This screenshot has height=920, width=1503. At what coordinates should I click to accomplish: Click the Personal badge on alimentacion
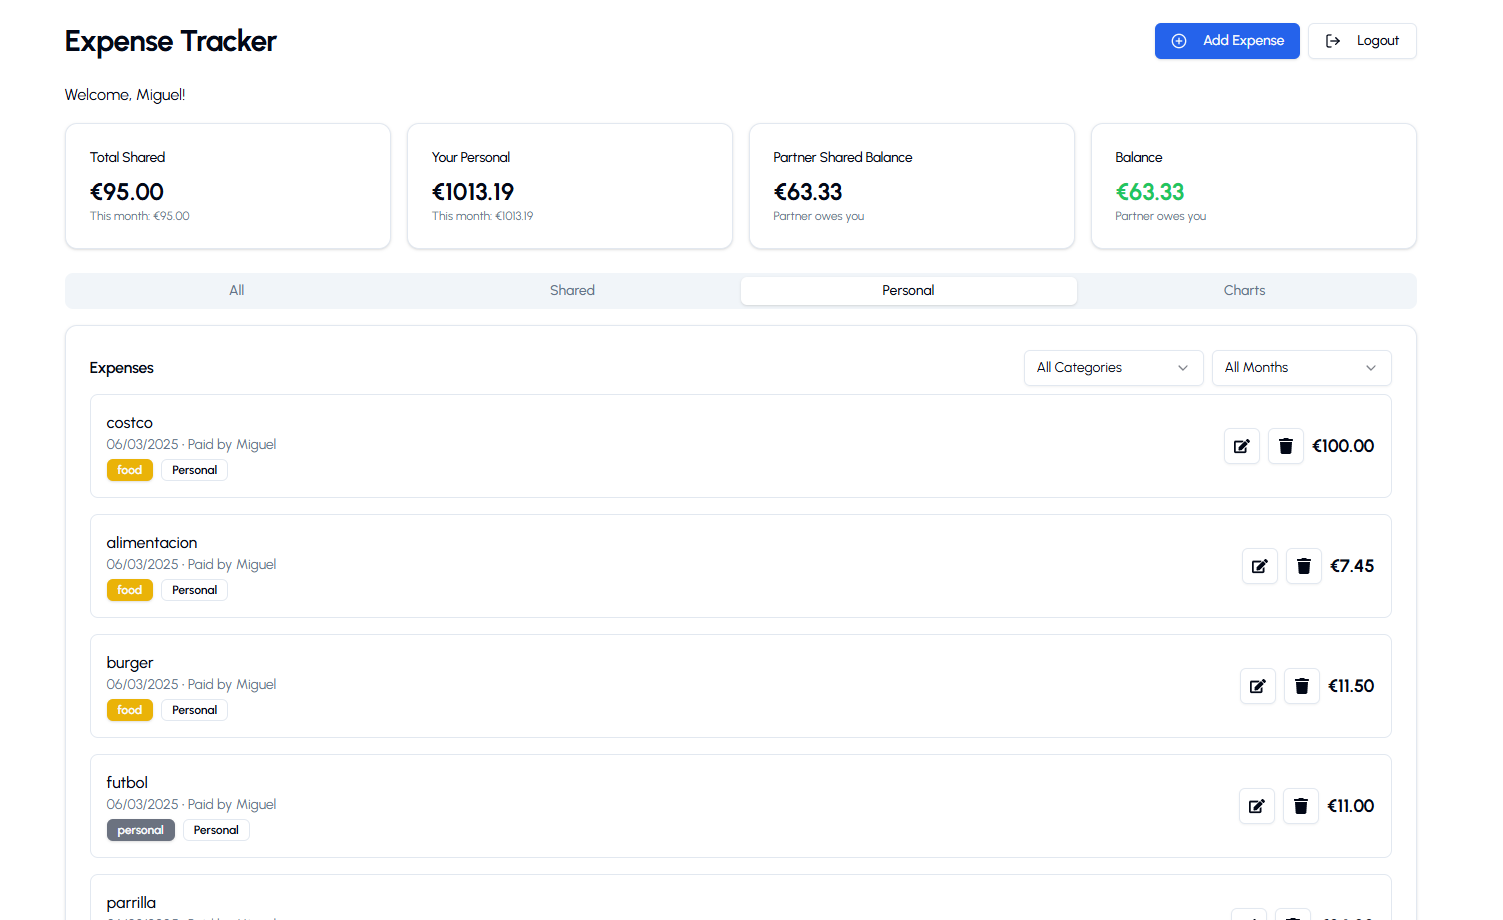click(195, 590)
